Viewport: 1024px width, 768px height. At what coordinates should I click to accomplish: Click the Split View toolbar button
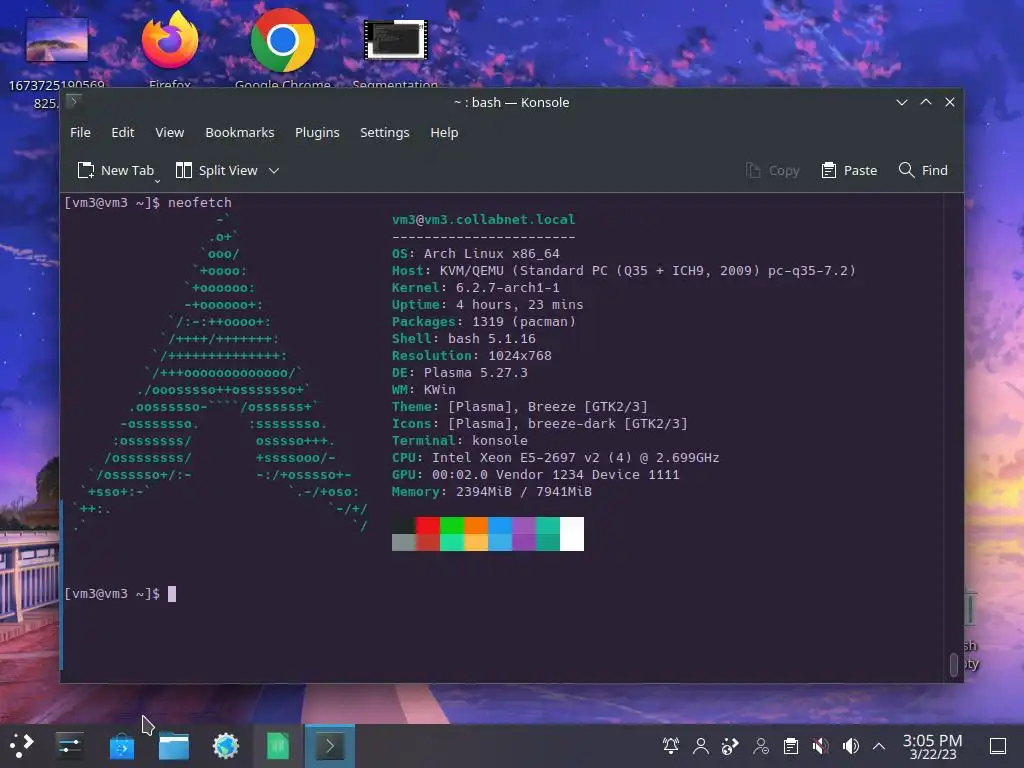tap(216, 170)
